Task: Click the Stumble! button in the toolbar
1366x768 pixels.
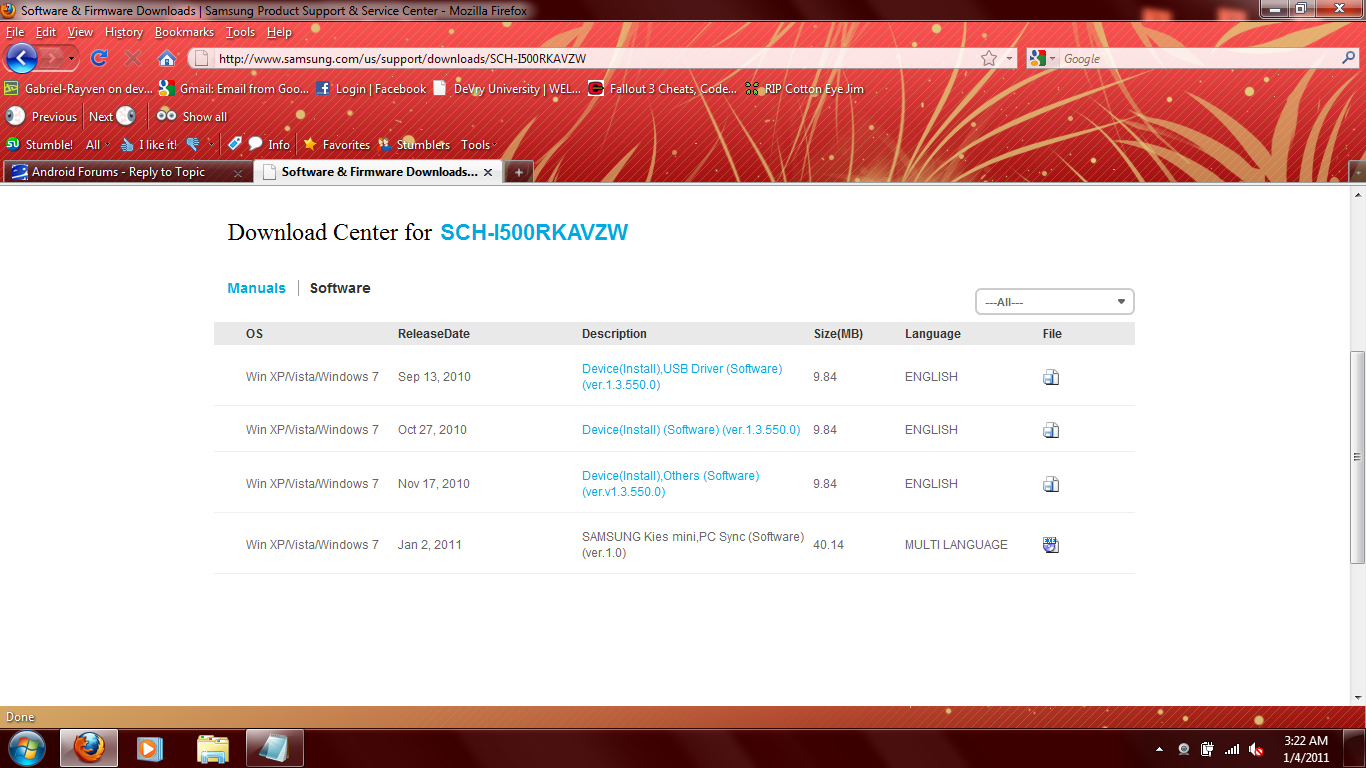Action: pyautogui.click(x=40, y=144)
